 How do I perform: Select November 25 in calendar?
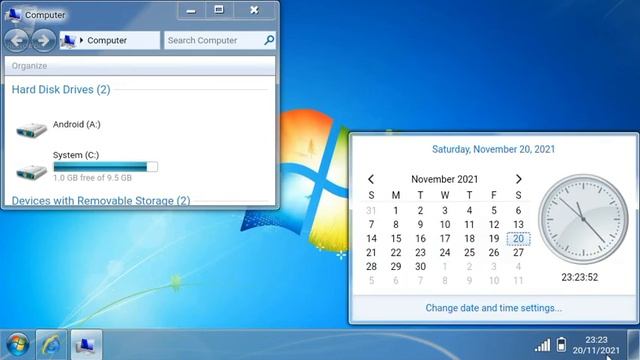pos(469,253)
